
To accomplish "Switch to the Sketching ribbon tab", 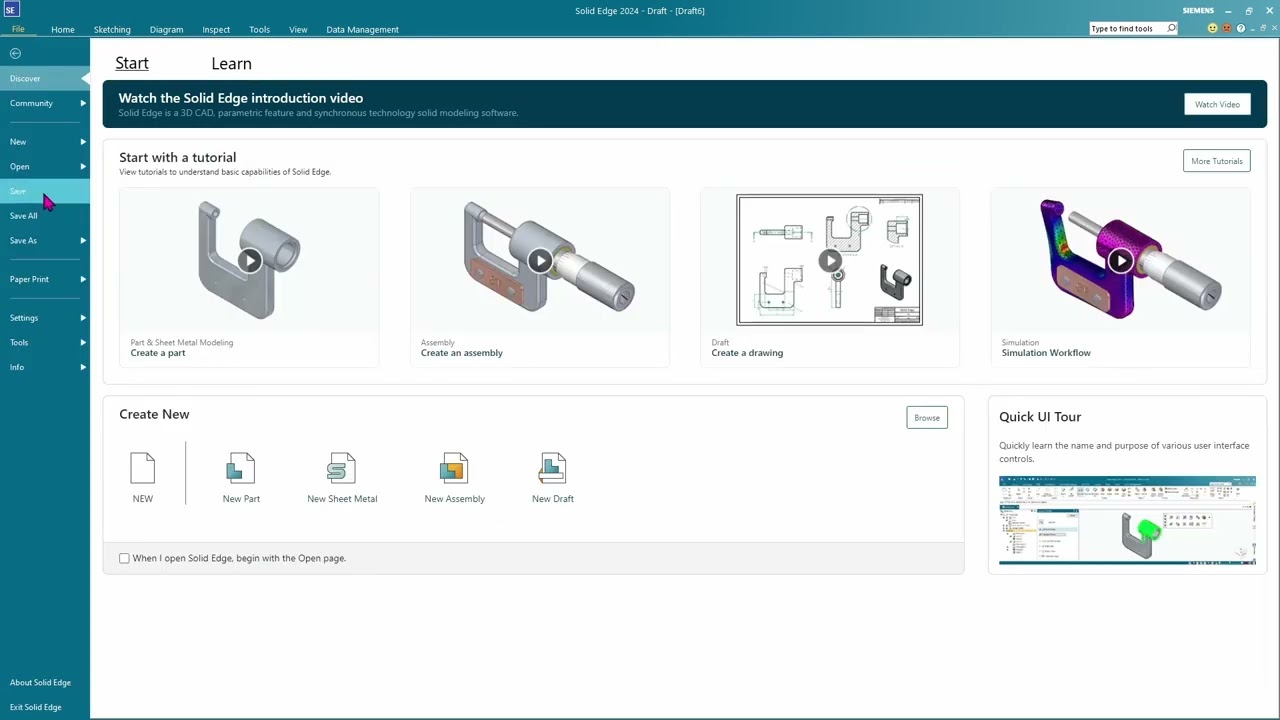I will (x=112, y=30).
